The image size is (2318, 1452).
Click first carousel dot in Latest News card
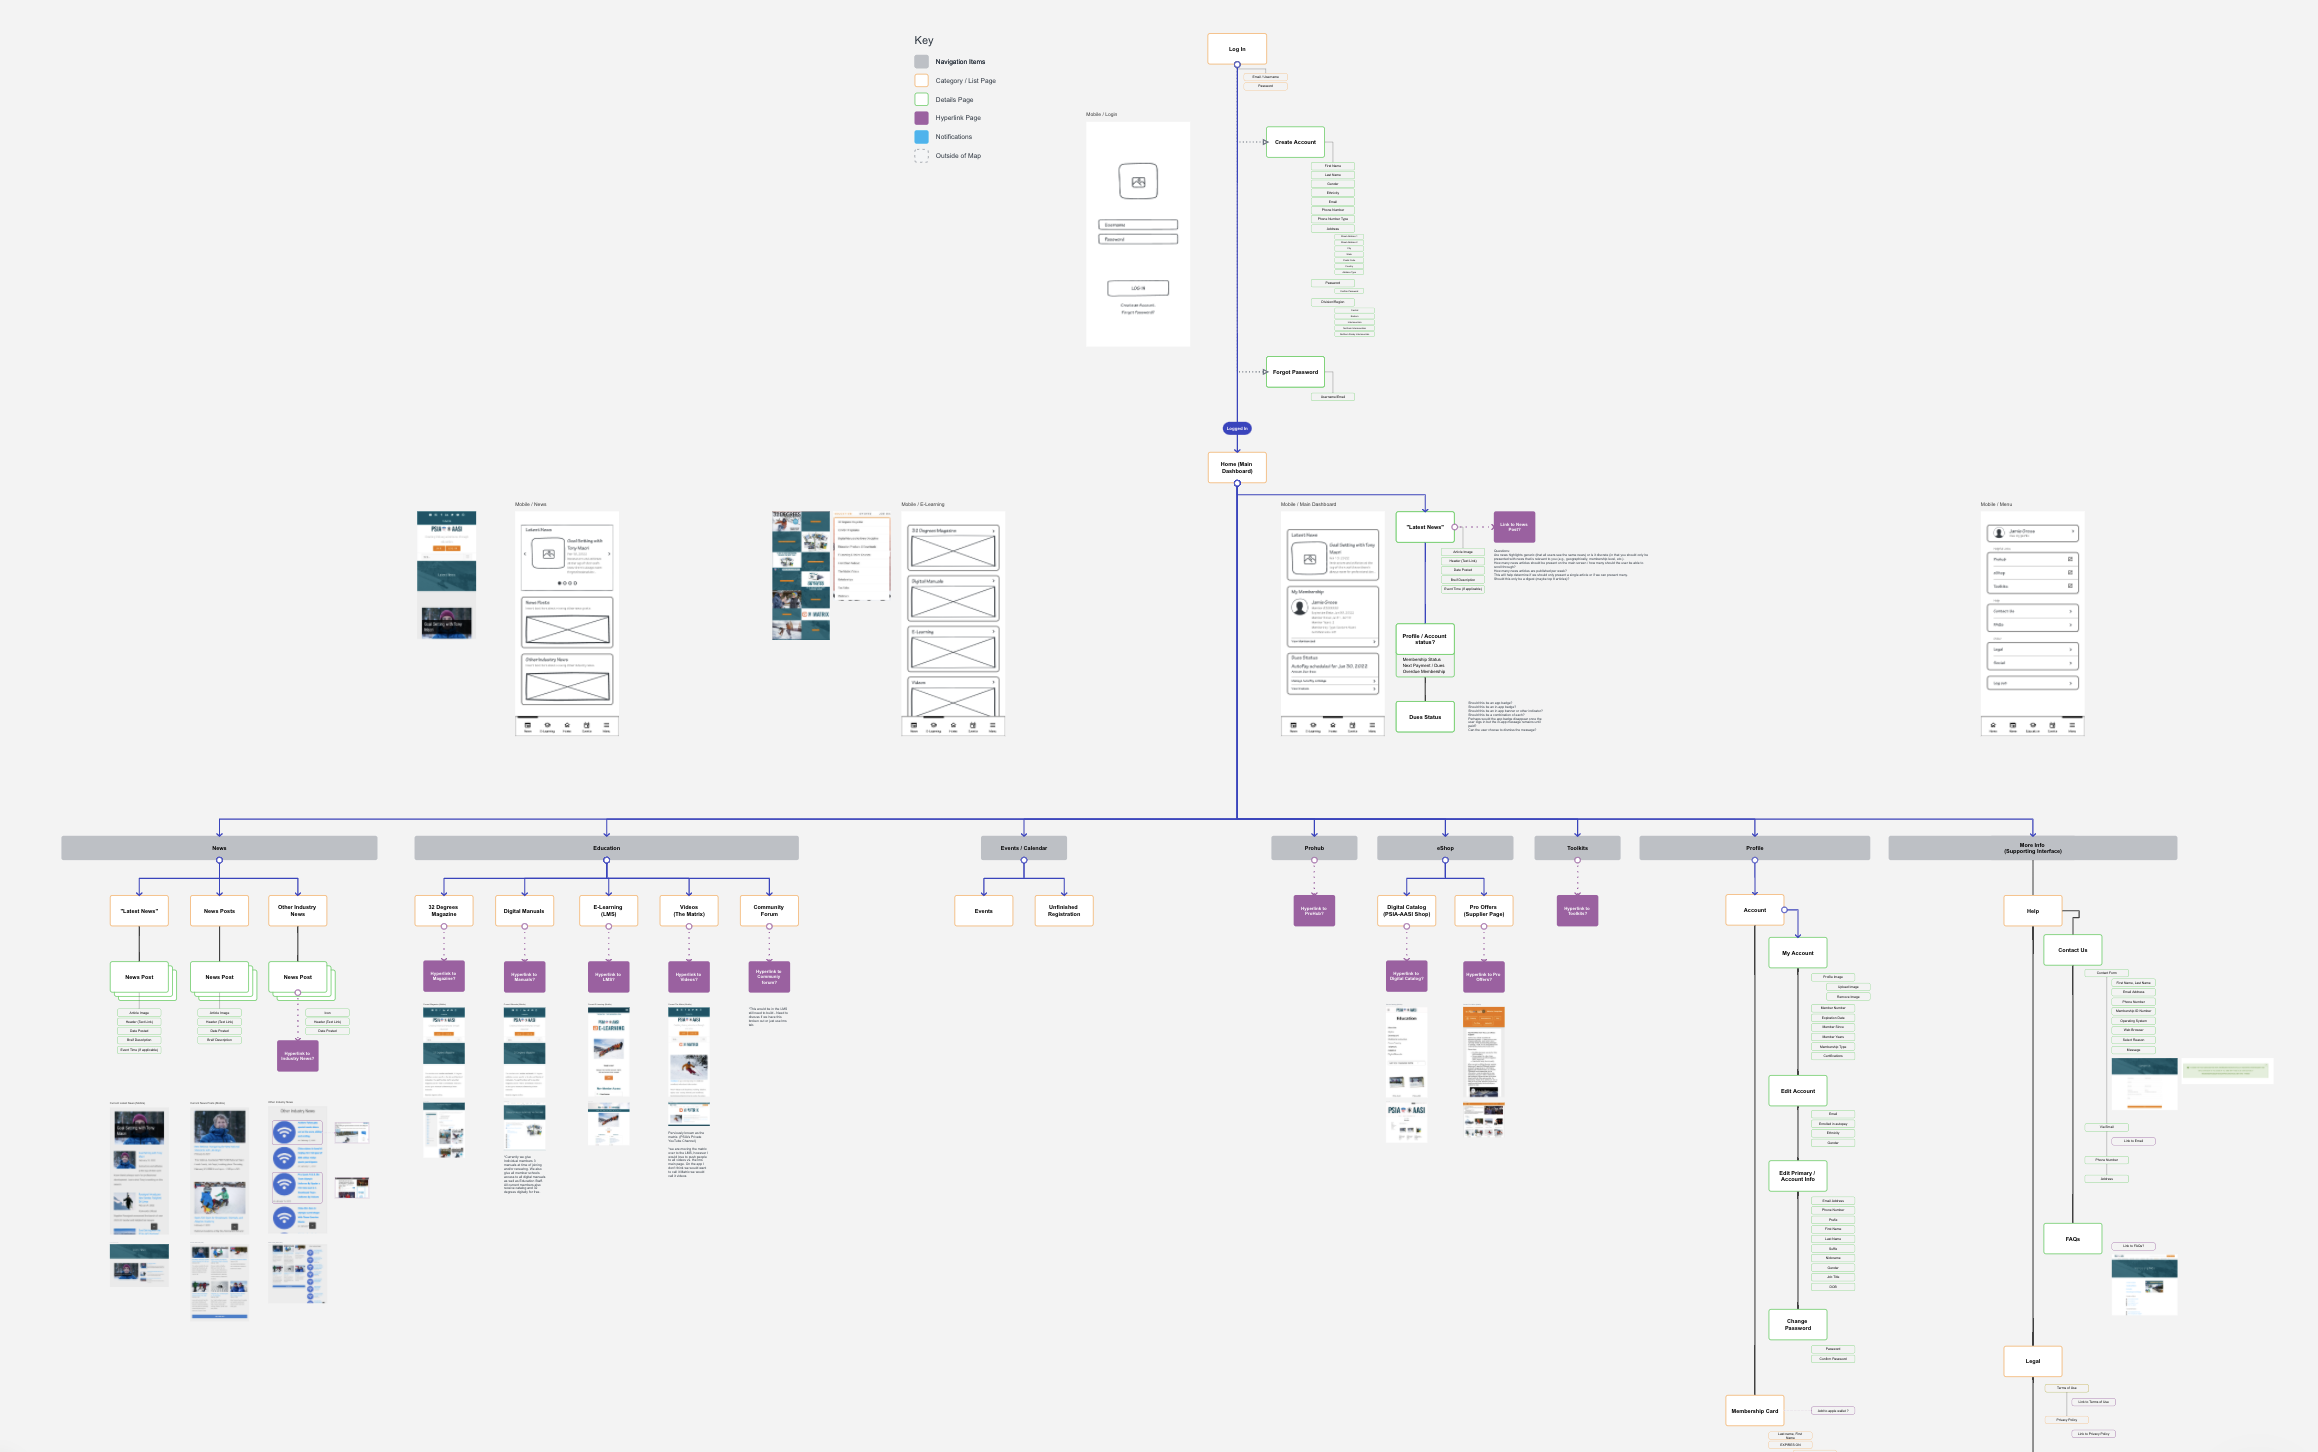pyautogui.click(x=559, y=583)
